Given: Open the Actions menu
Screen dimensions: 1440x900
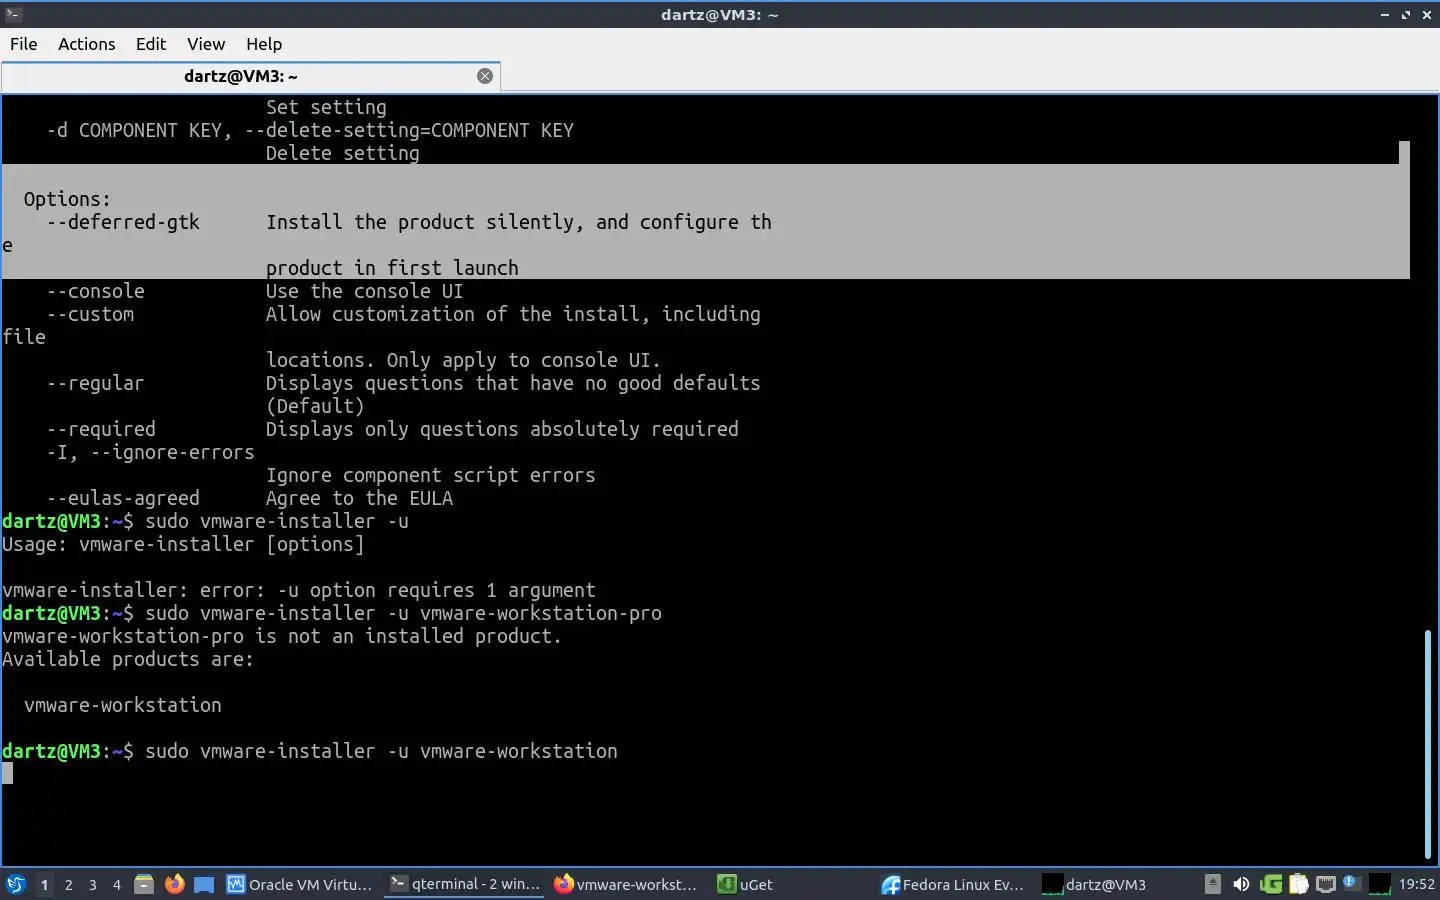Looking at the screenshot, I should (86, 44).
